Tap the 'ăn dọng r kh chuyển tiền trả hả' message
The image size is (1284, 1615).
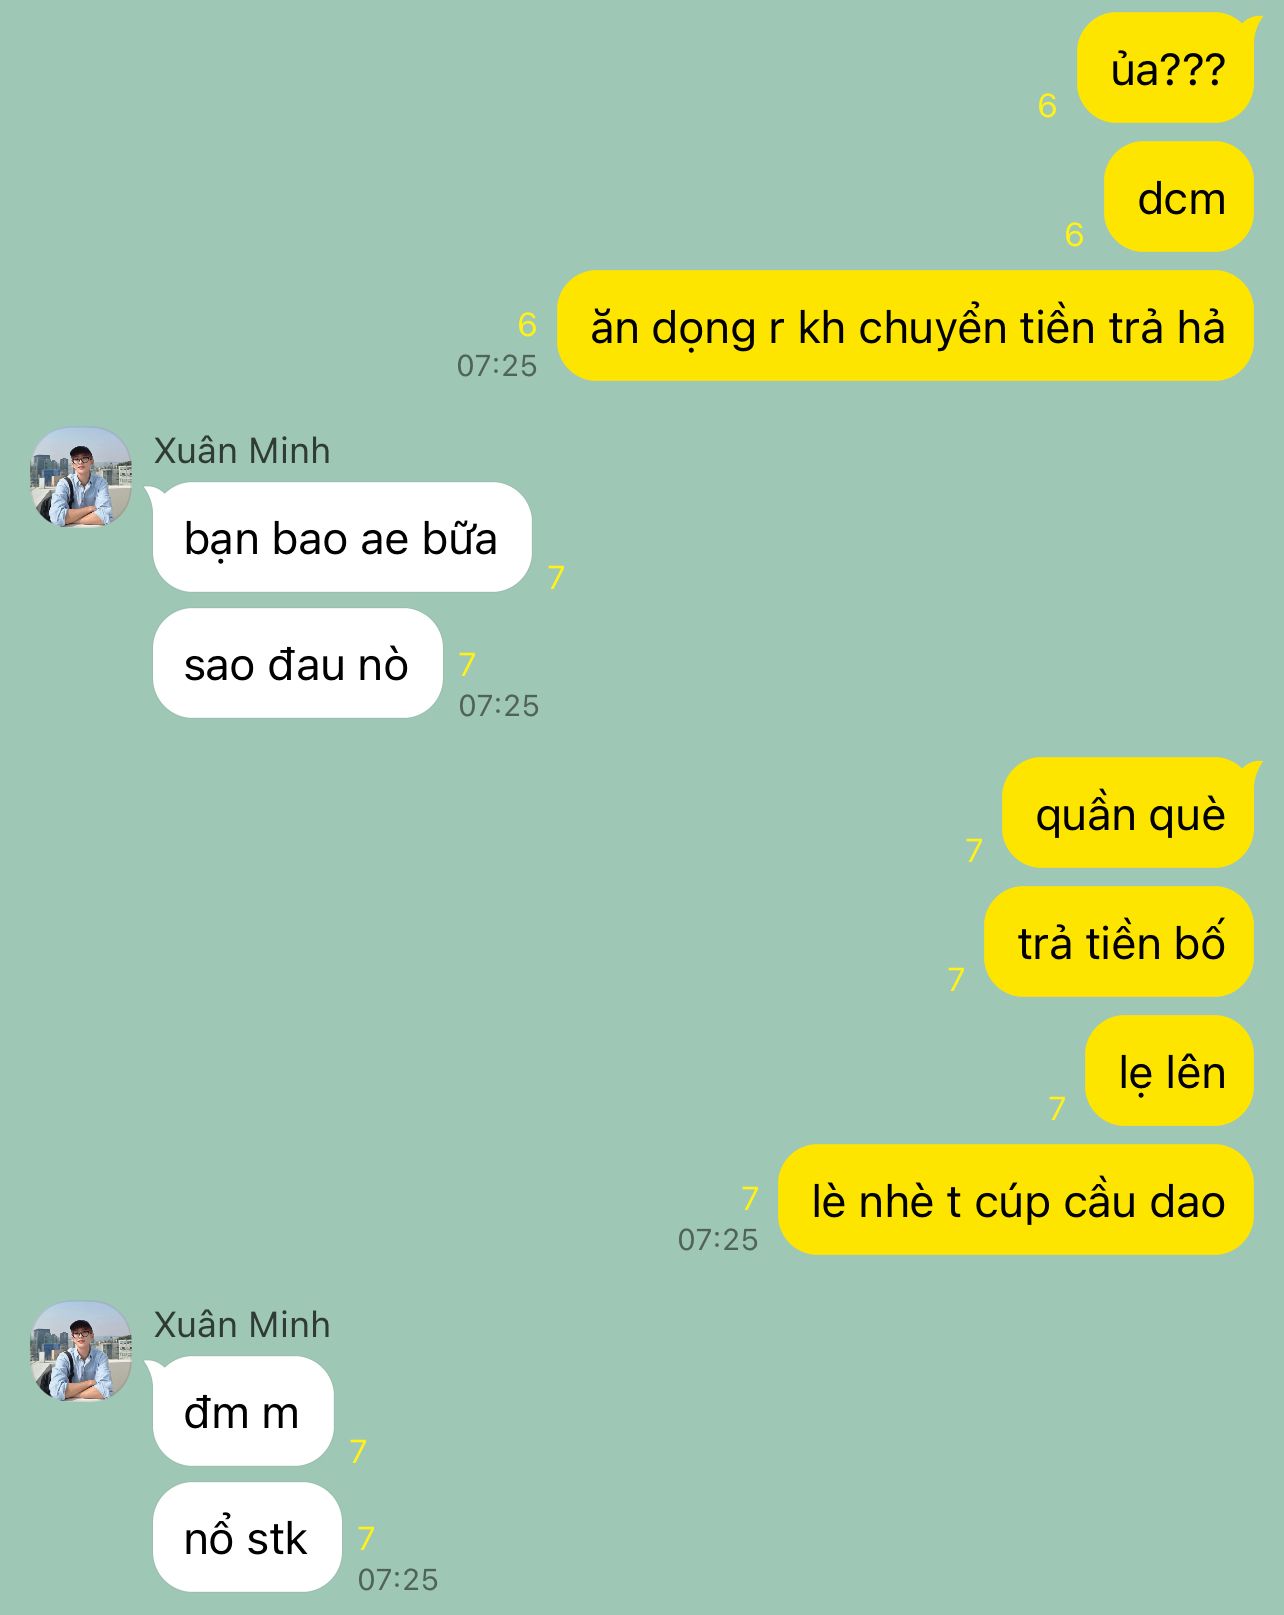[x=905, y=326]
